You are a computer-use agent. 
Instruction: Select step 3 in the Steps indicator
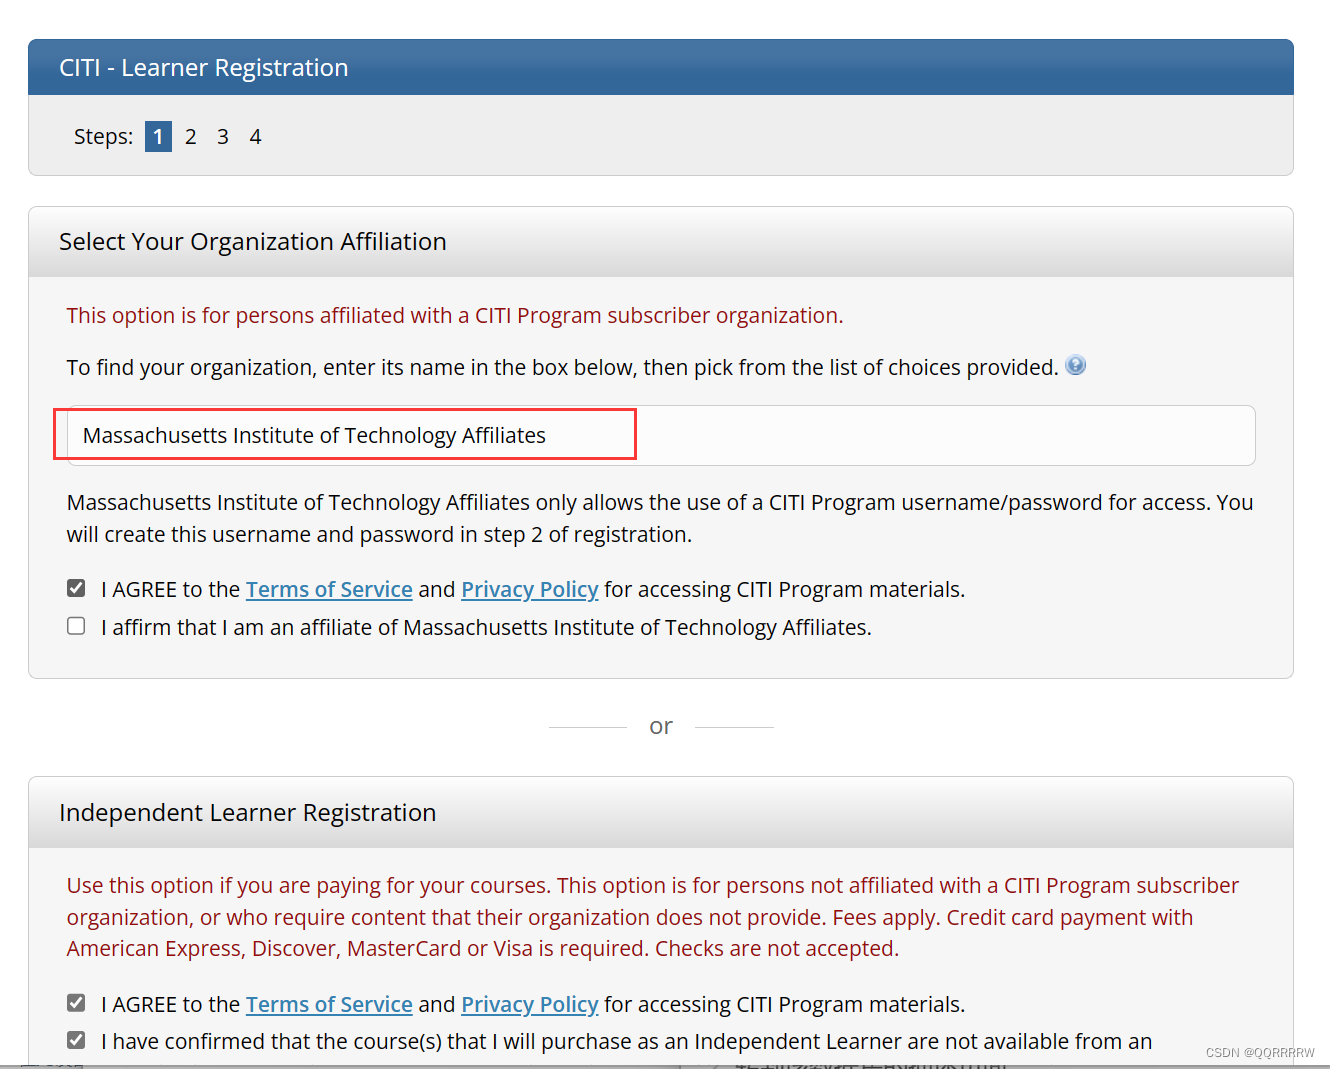coord(223,136)
